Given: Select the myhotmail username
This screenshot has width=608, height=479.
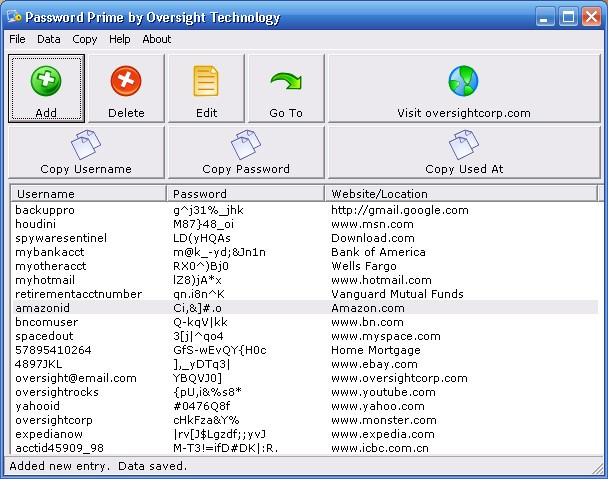Looking at the screenshot, I should click(45, 280).
